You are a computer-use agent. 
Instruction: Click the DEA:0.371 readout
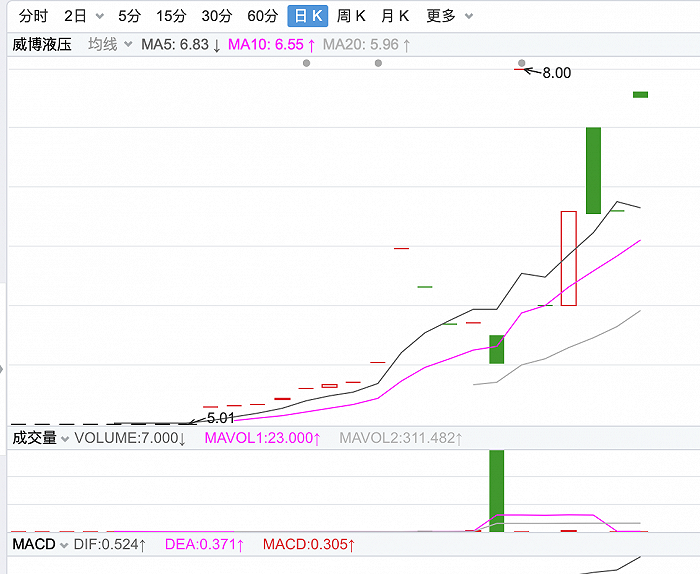[x=204, y=545]
